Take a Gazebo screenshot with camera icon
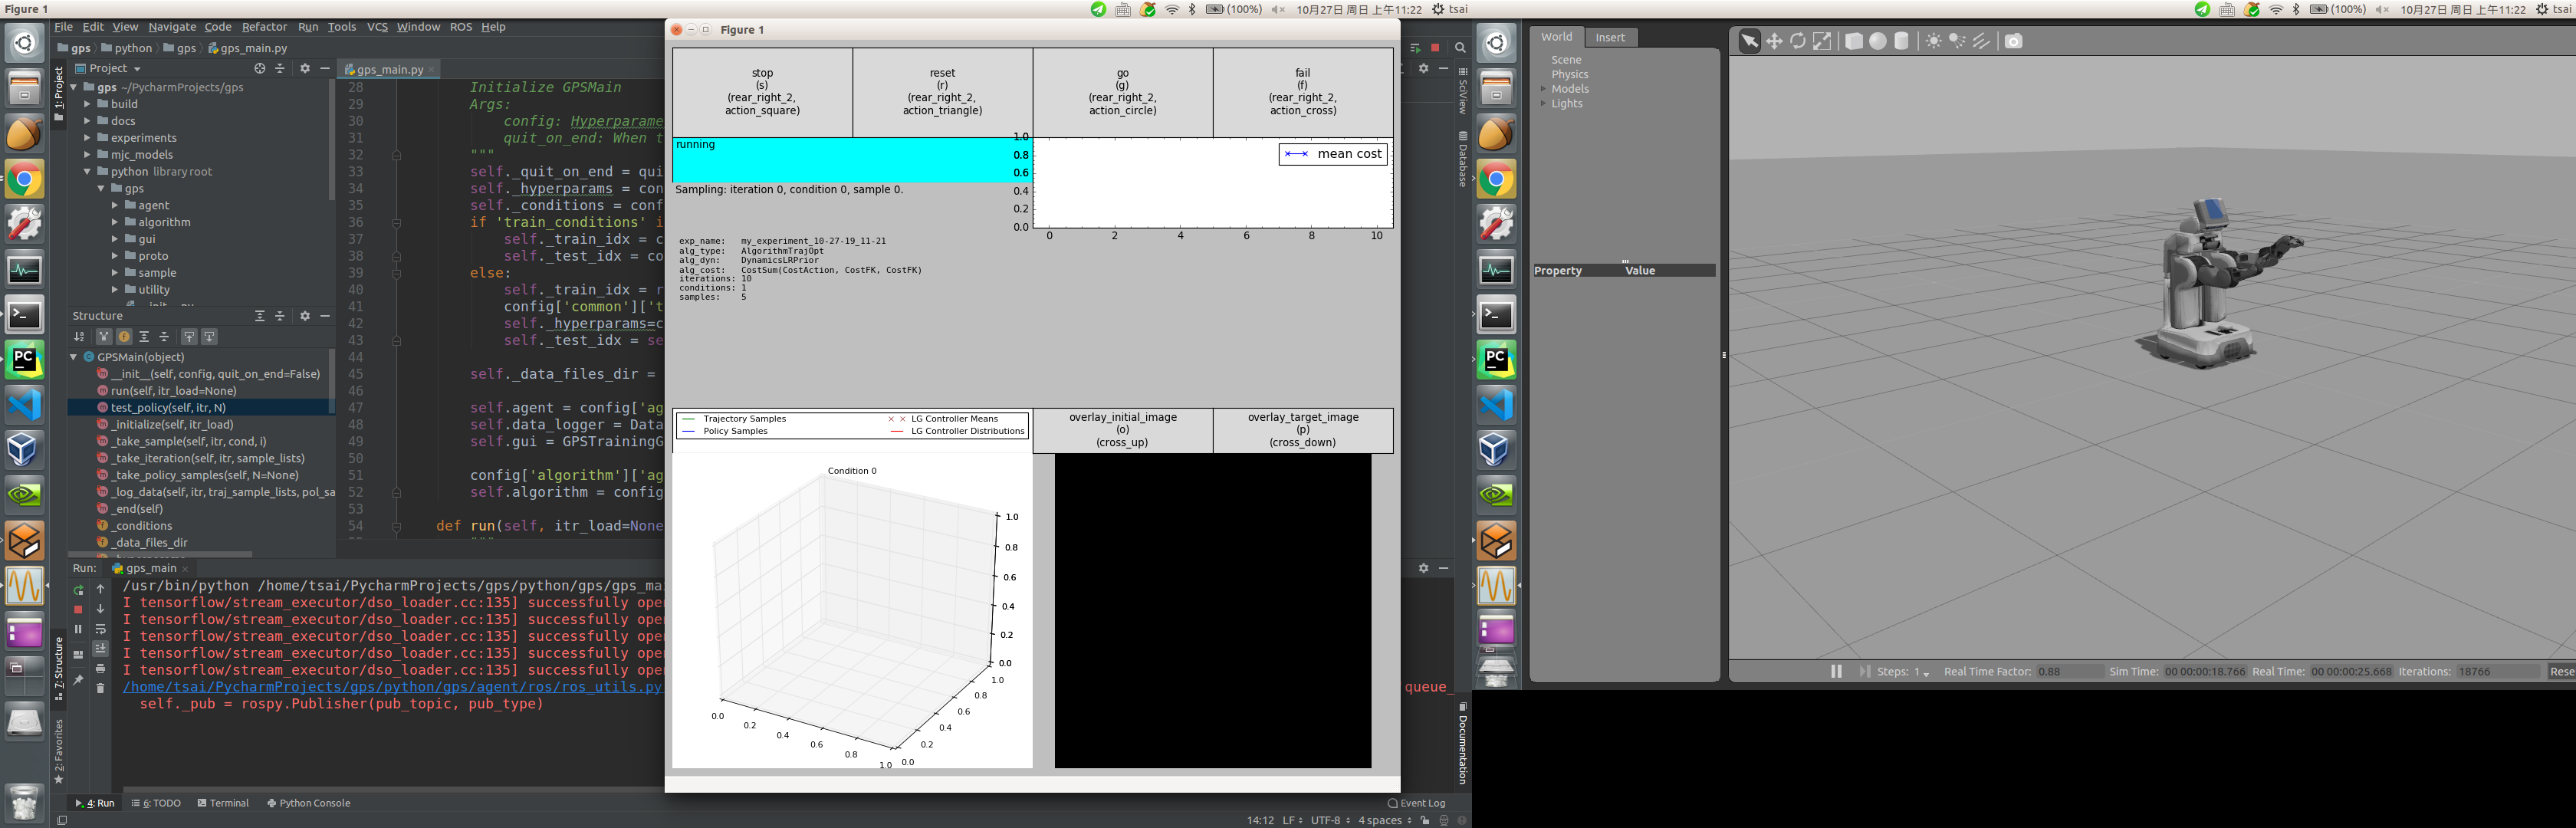Image resolution: width=2576 pixels, height=828 pixels. (x=2014, y=41)
